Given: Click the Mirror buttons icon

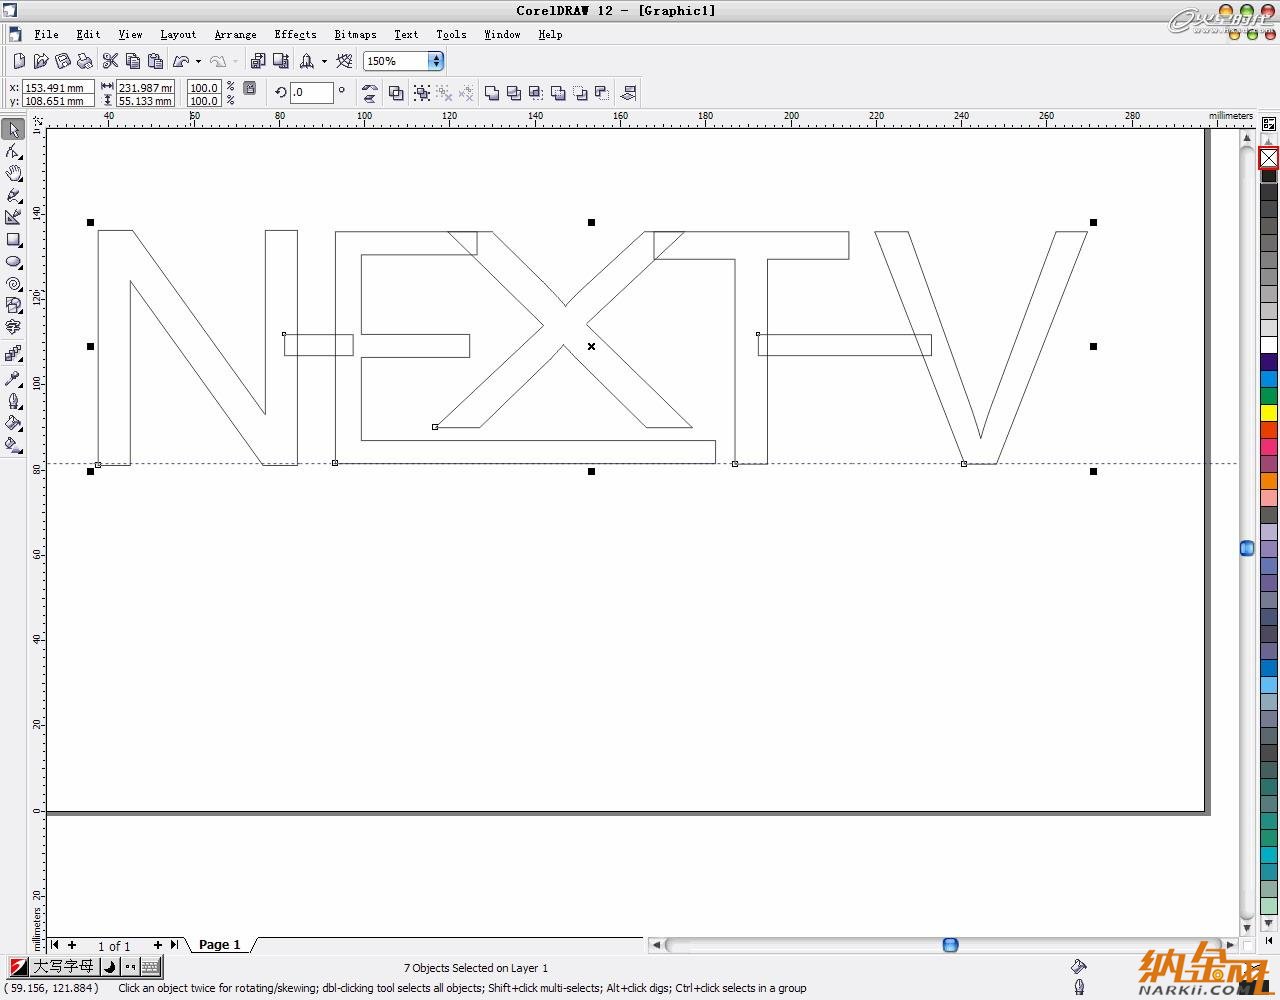Looking at the screenshot, I should (x=369, y=93).
